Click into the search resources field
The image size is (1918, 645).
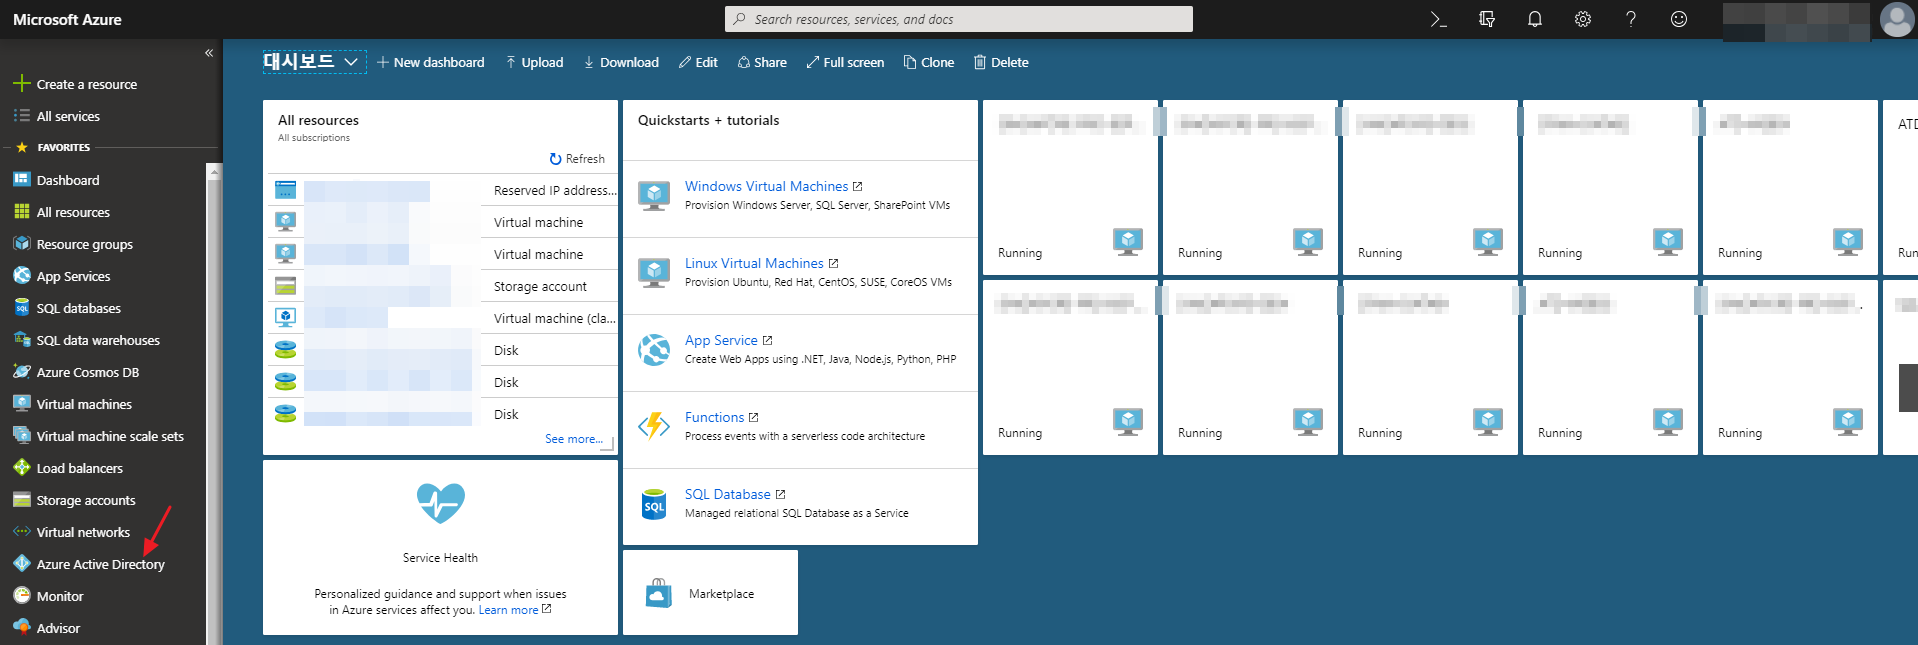click(x=960, y=19)
